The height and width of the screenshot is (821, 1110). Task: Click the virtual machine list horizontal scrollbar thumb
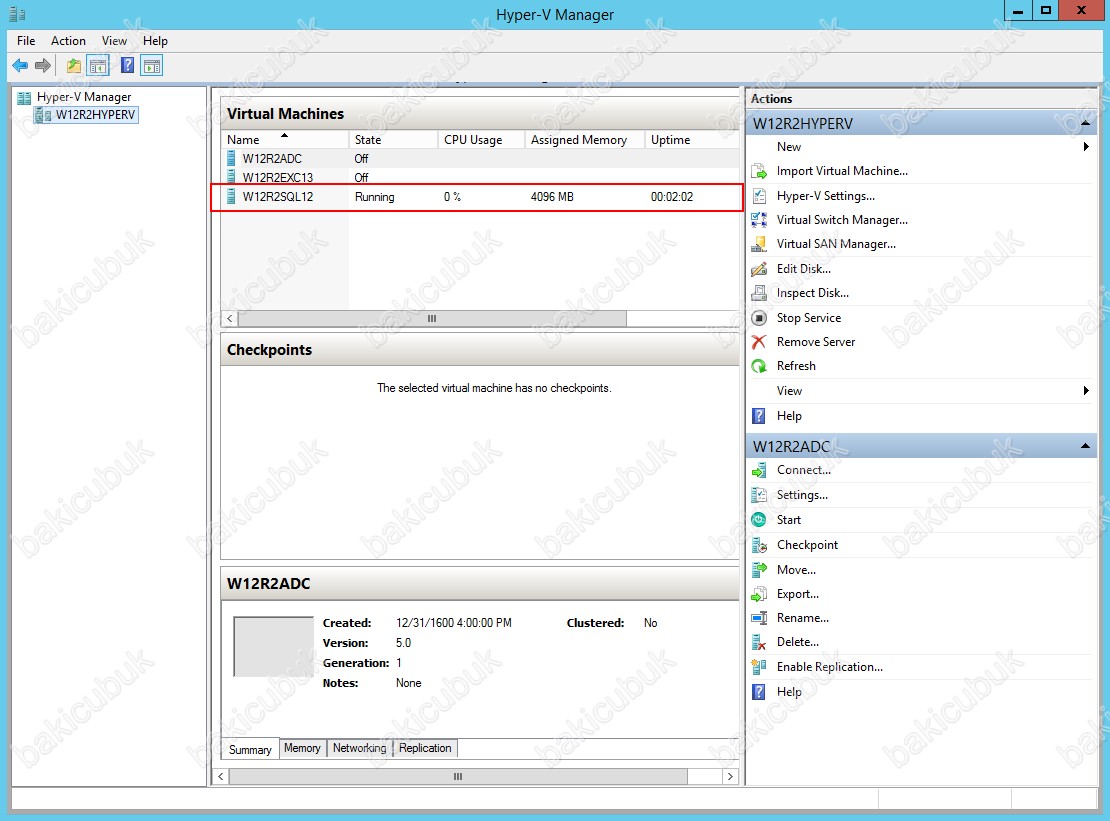tap(432, 318)
